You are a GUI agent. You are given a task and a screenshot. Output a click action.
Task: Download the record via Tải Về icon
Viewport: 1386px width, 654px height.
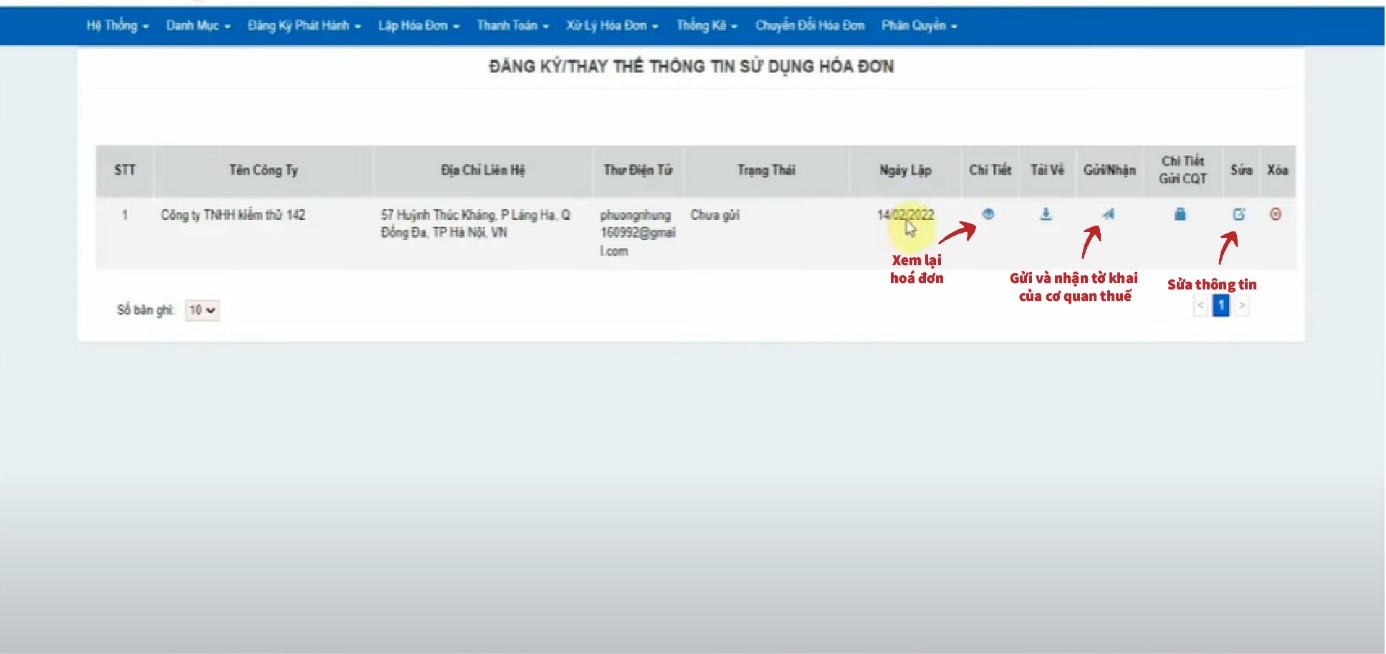click(x=1045, y=214)
